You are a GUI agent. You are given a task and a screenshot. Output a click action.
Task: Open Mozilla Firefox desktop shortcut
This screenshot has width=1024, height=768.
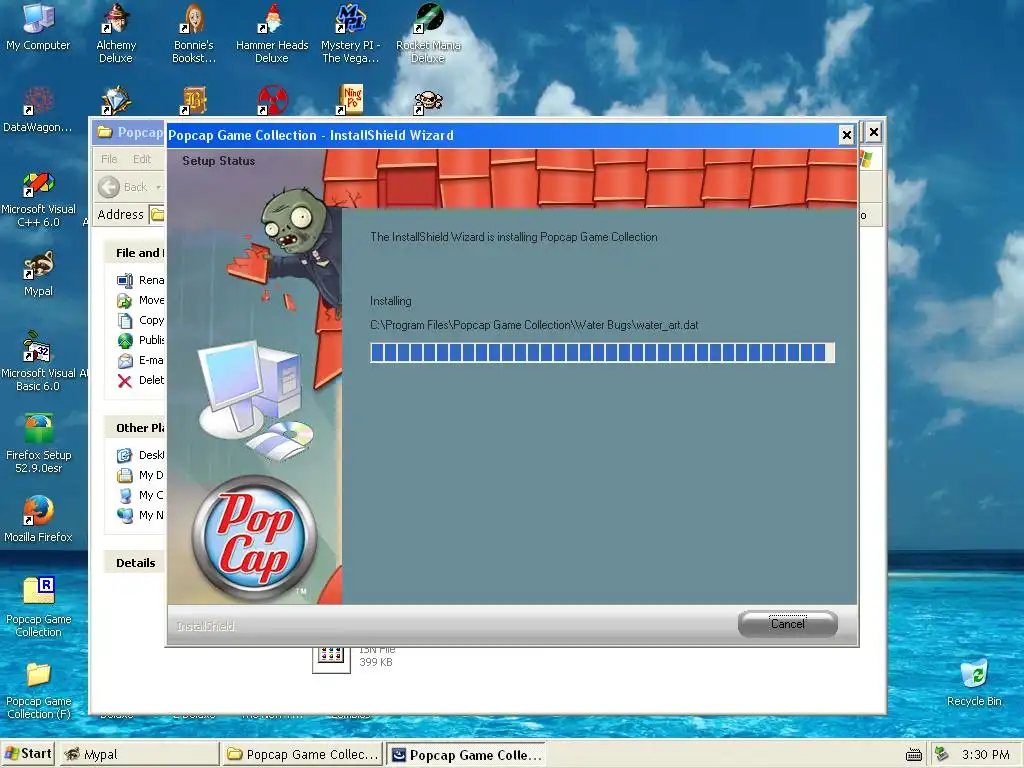(x=38, y=519)
